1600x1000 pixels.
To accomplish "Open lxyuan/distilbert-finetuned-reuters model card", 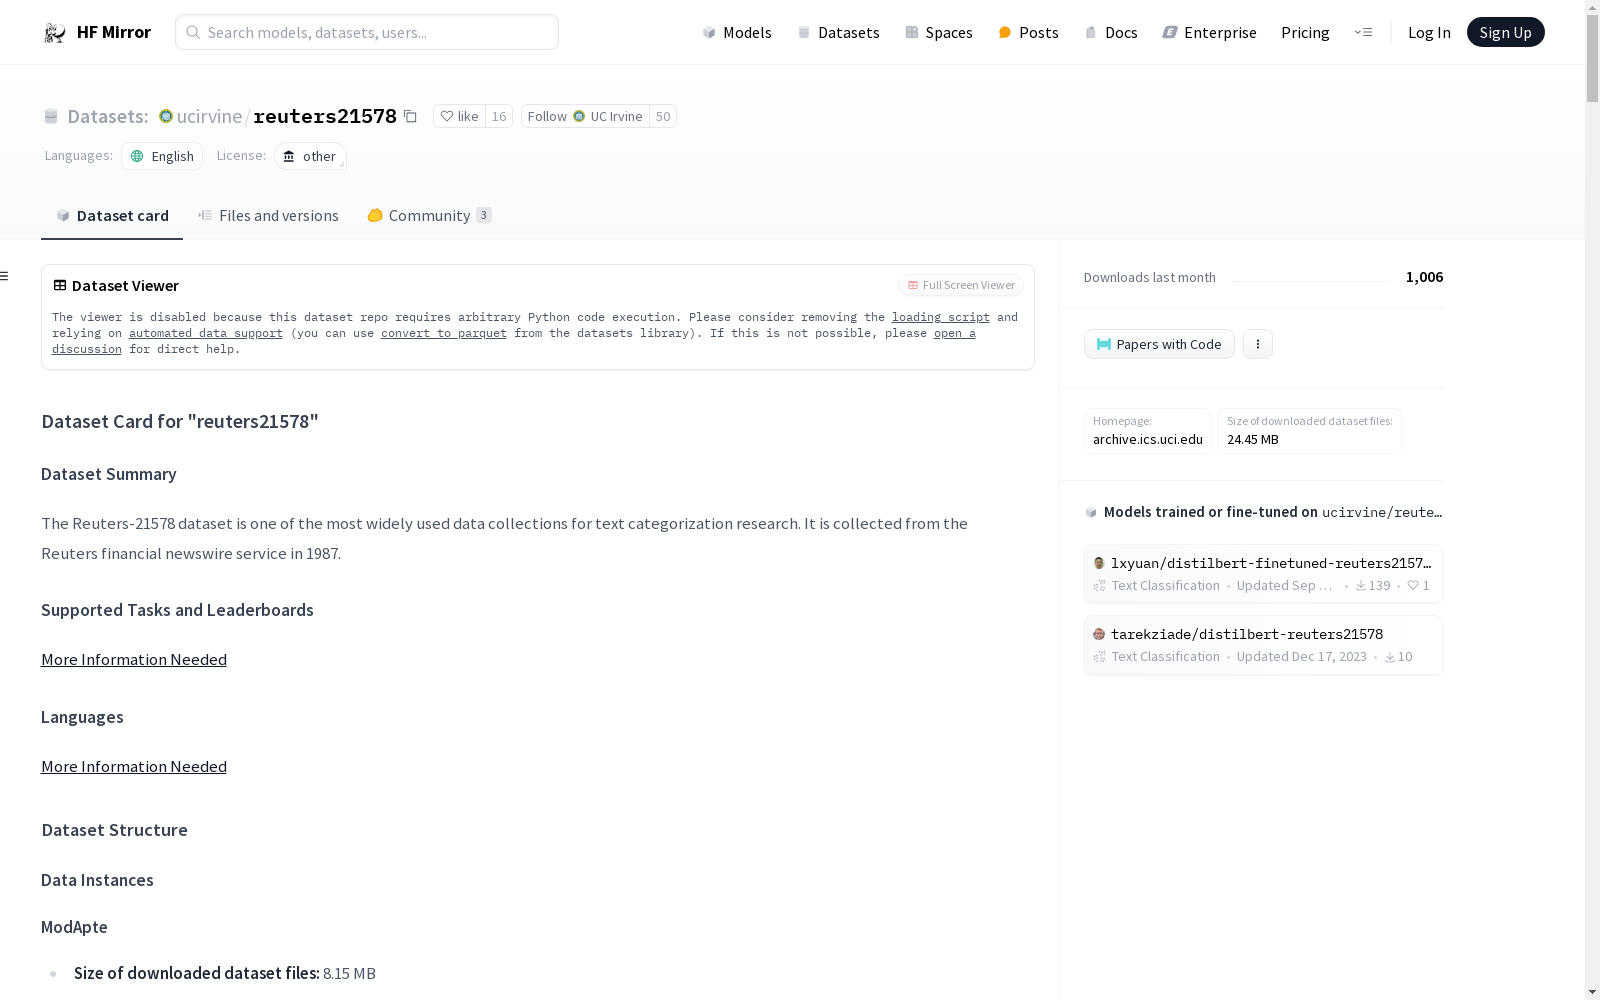I will tap(1263, 574).
